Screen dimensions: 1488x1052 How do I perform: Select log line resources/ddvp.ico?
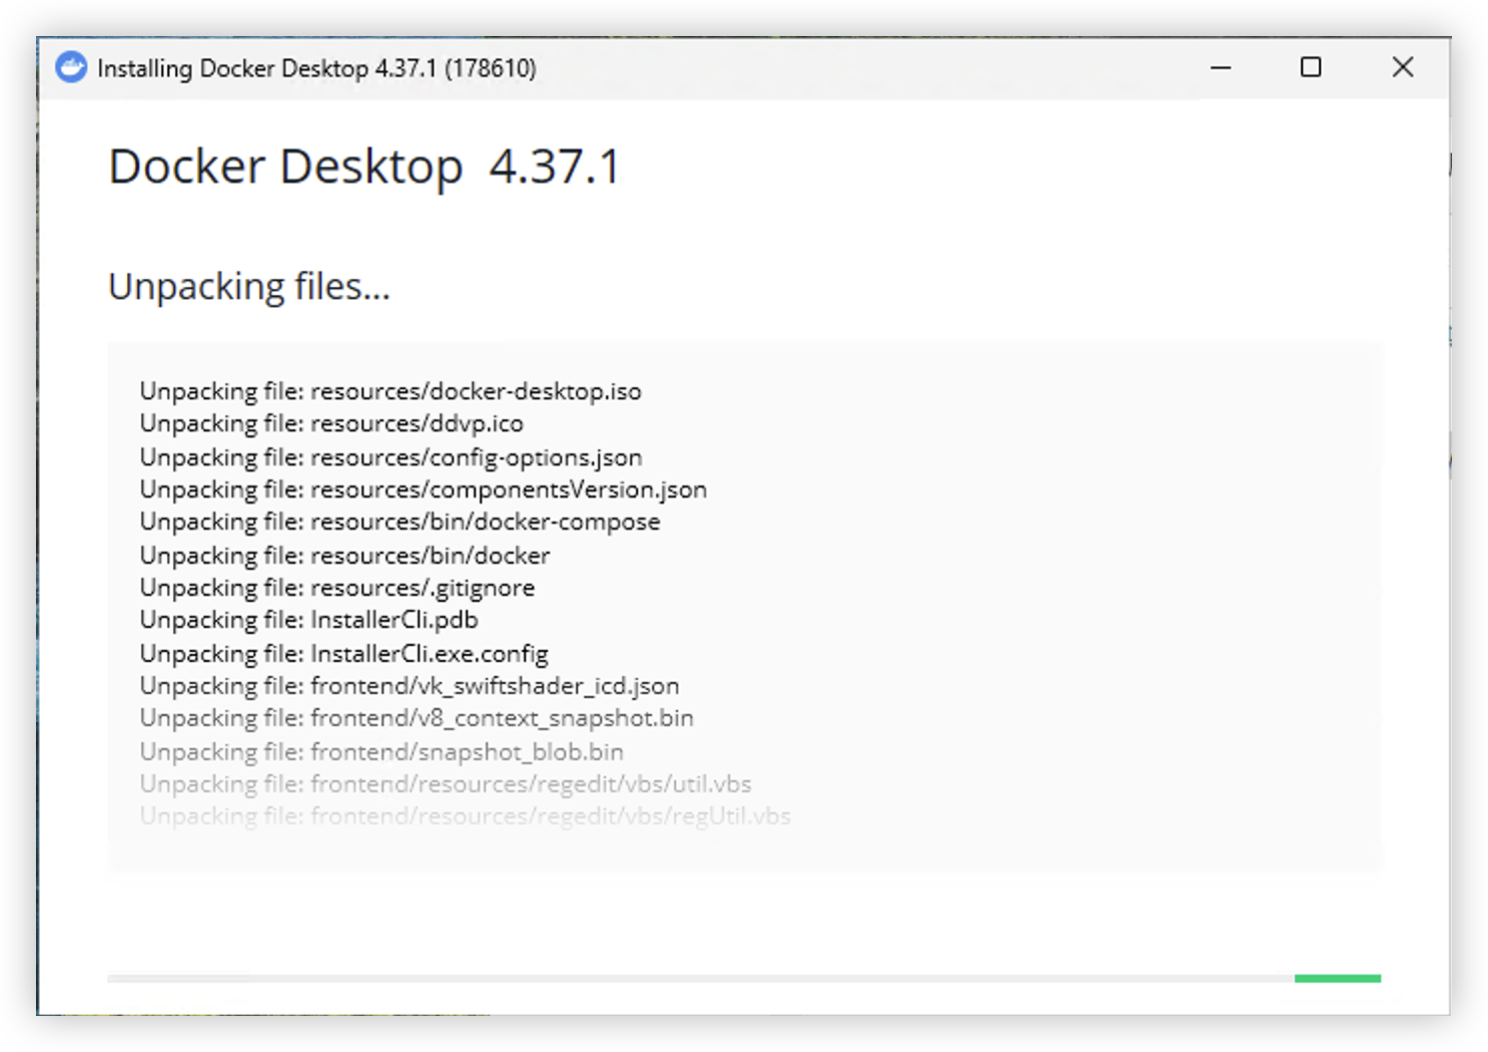331,423
